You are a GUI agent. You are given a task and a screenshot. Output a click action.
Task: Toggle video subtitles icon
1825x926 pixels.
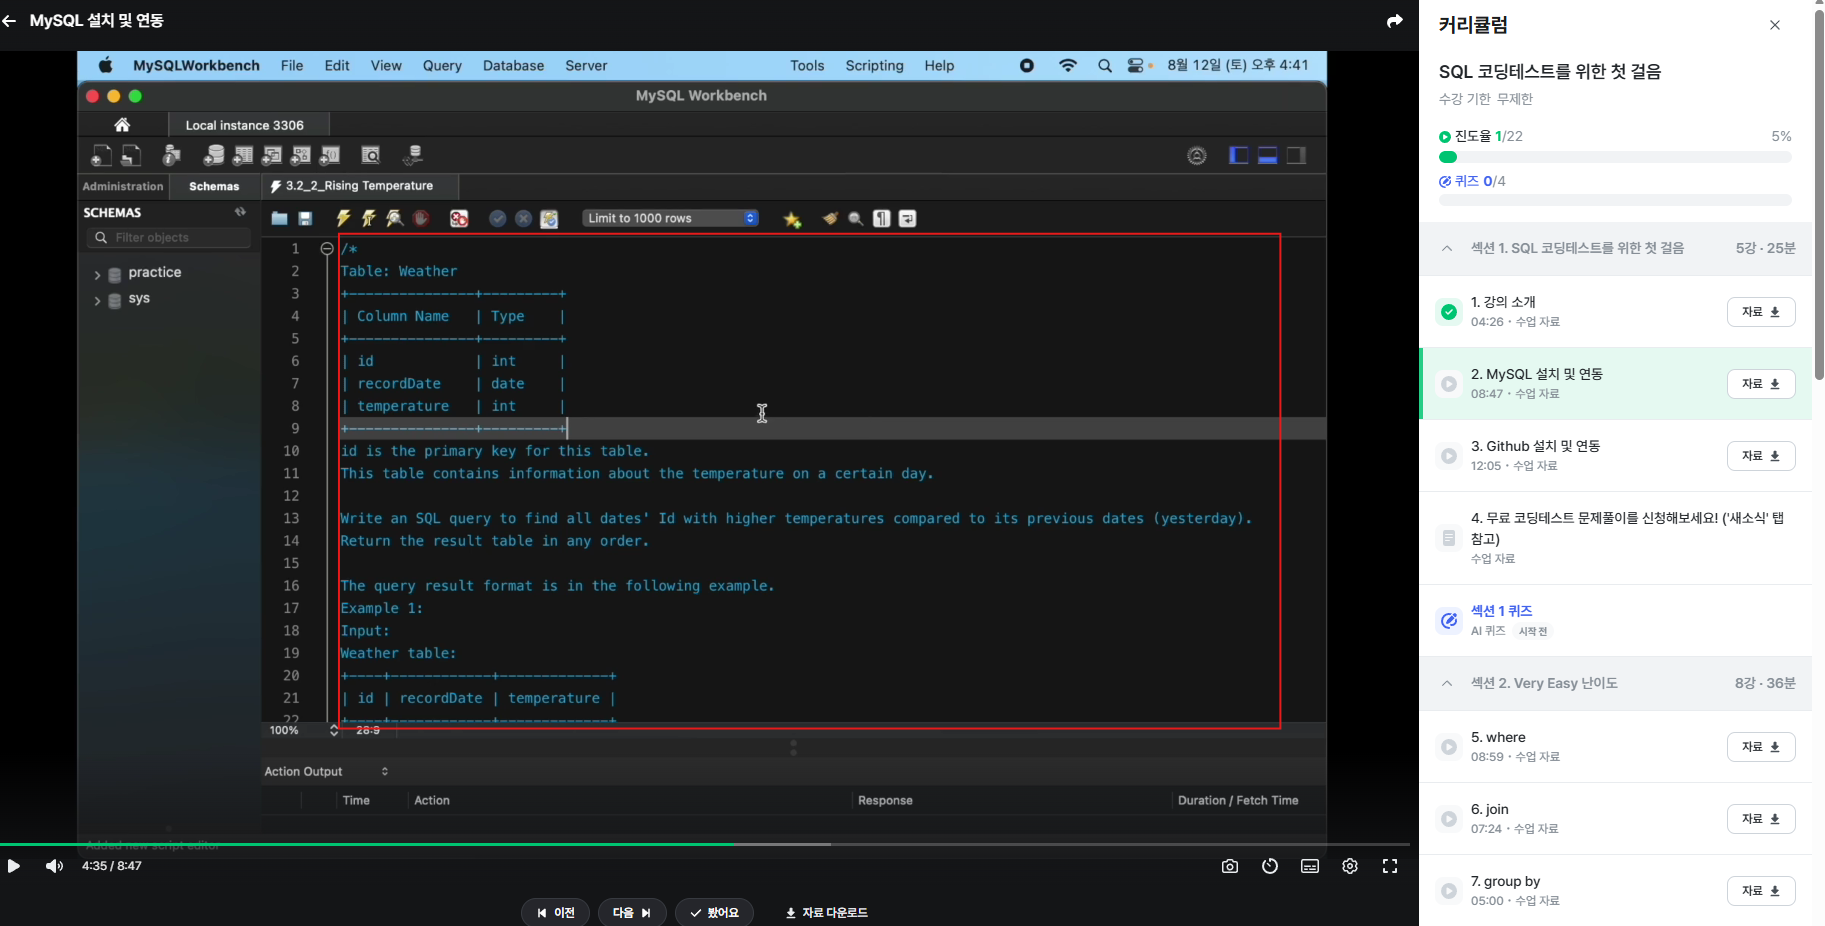pyautogui.click(x=1310, y=866)
